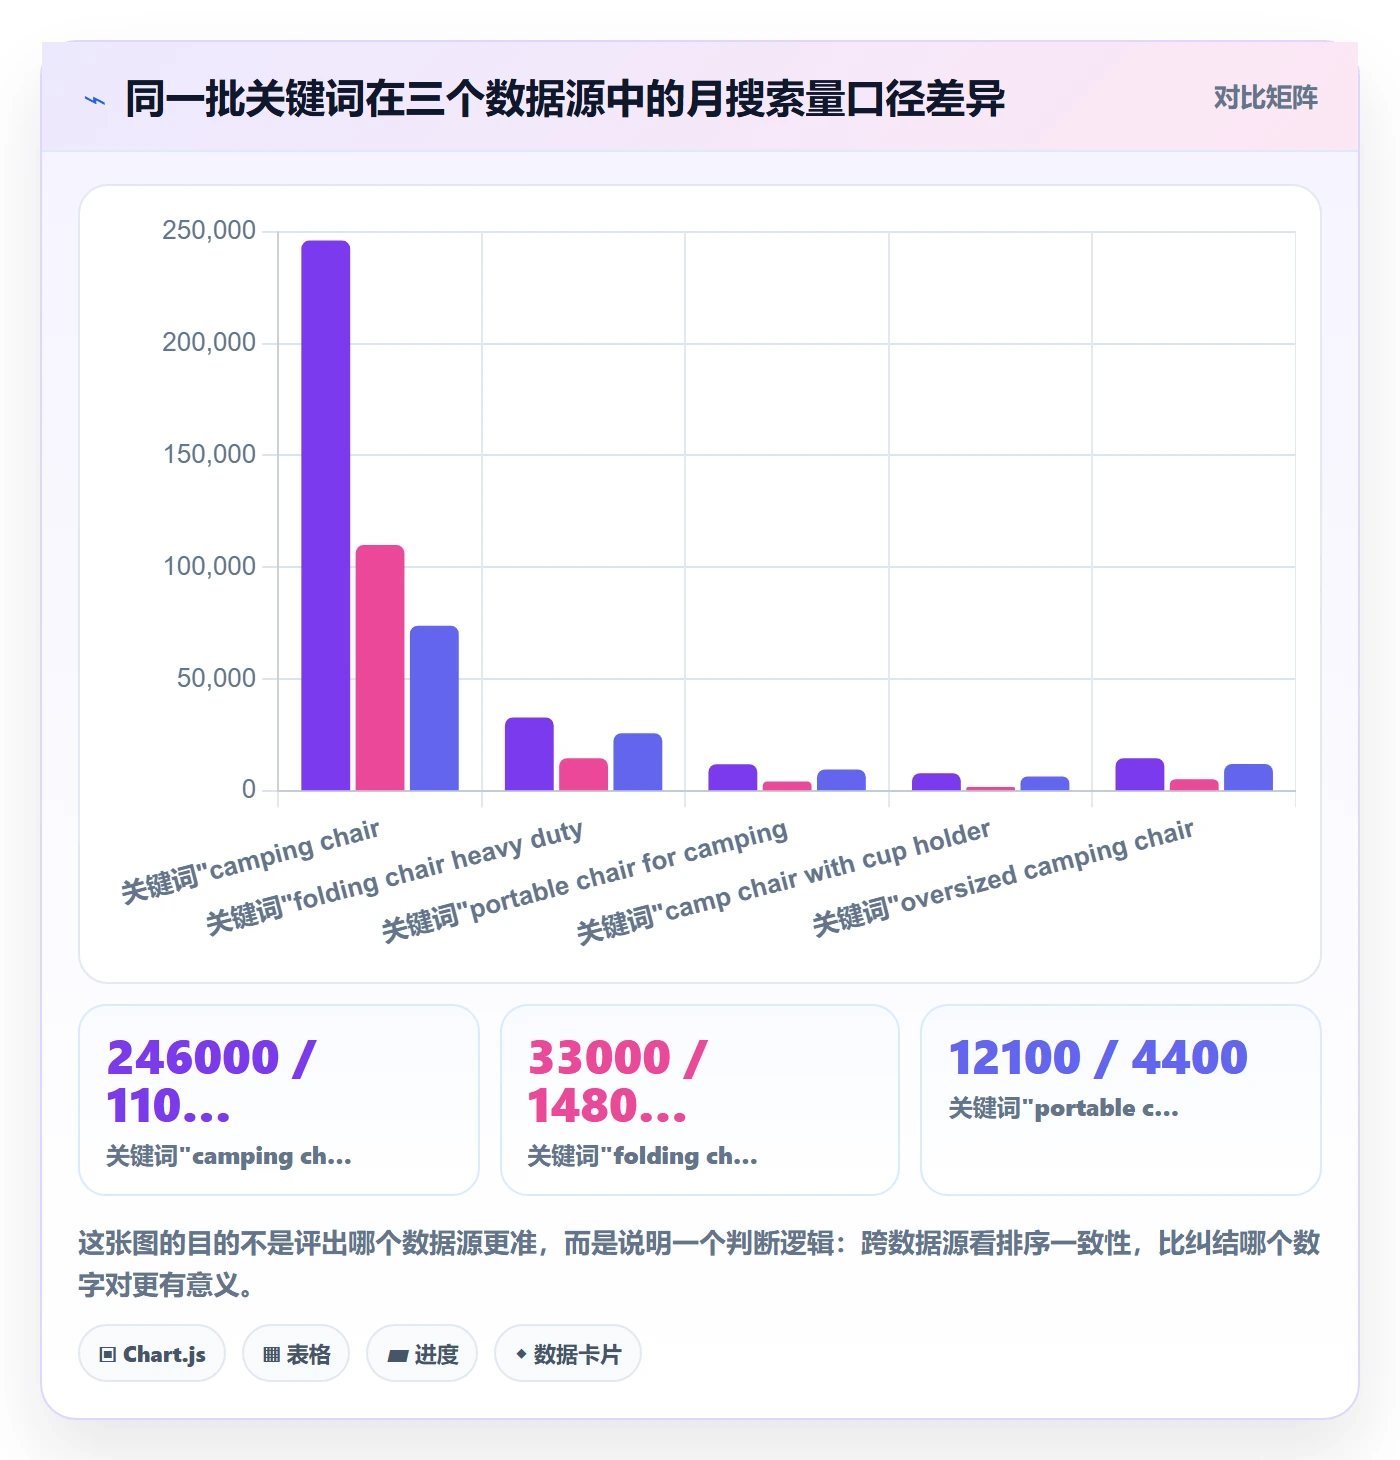
Task: Click caption 关键词"folding ch... in second card
Action: [x=643, y=1156]
